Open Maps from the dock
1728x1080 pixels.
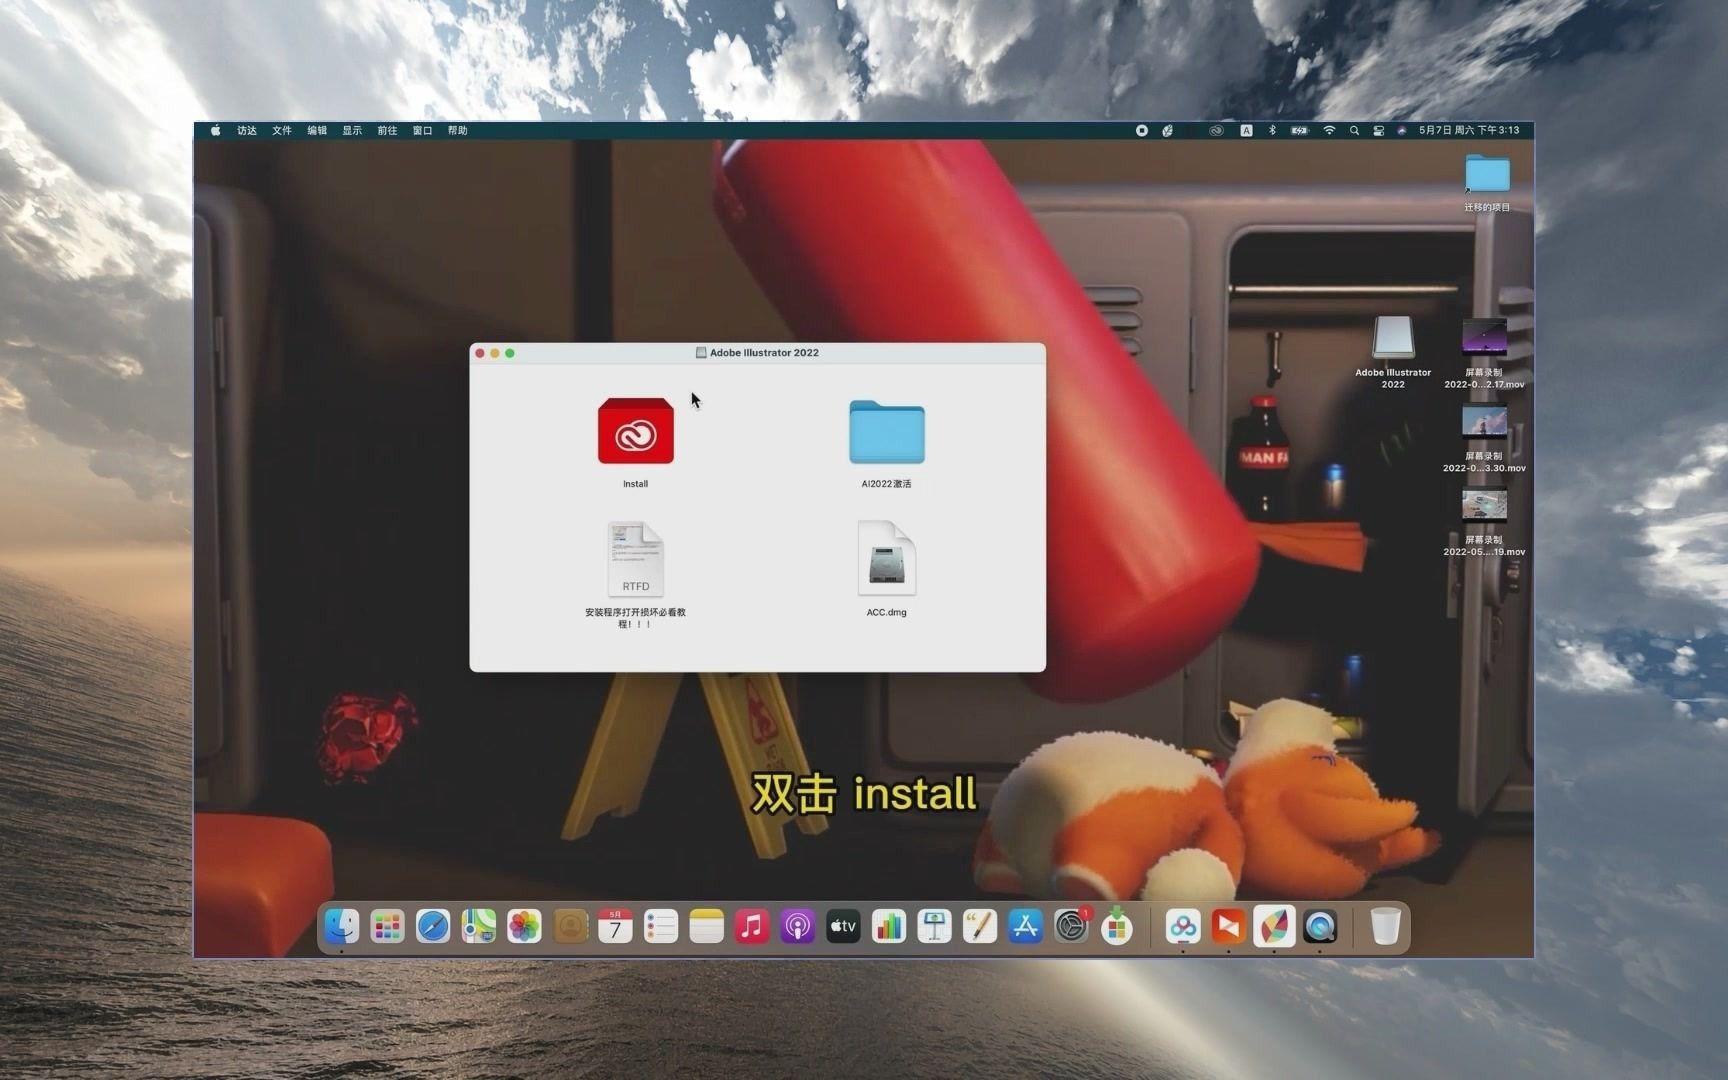[479, 927]
